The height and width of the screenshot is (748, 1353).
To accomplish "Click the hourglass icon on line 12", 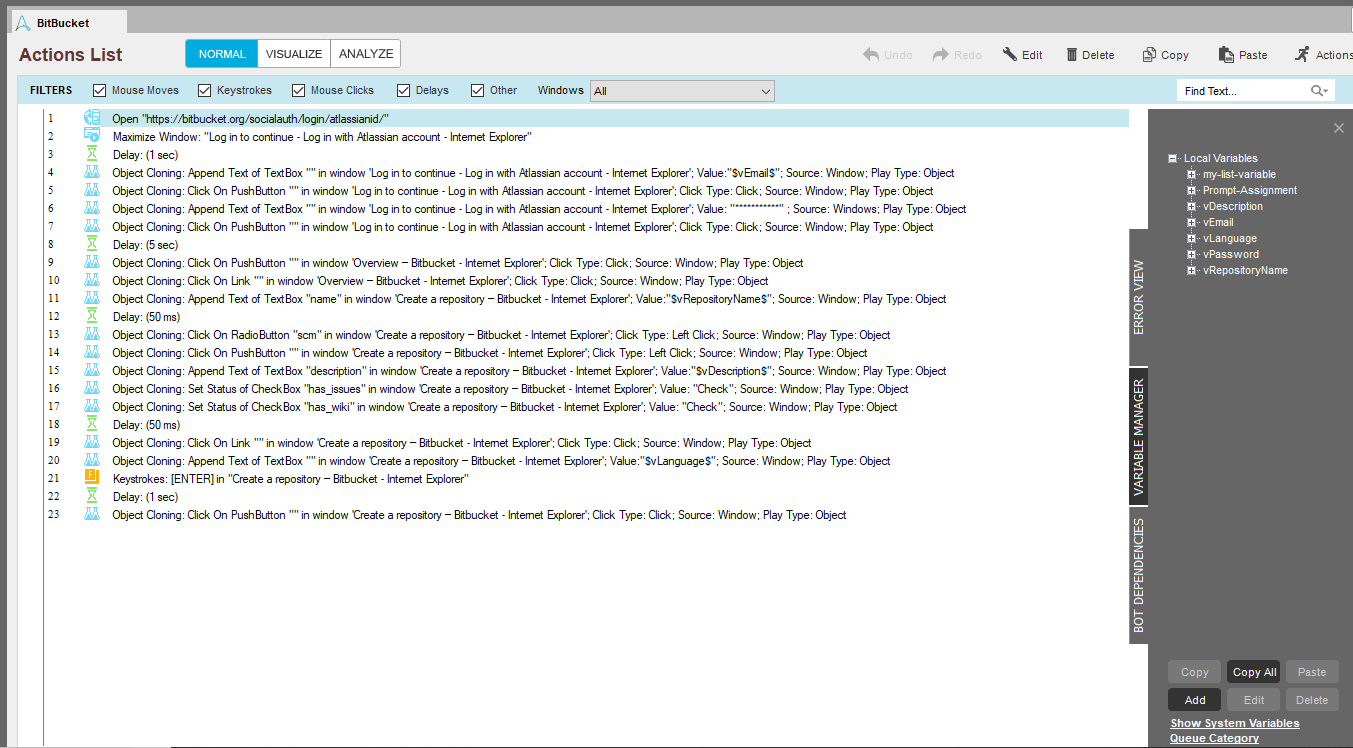I will (92, 316).
